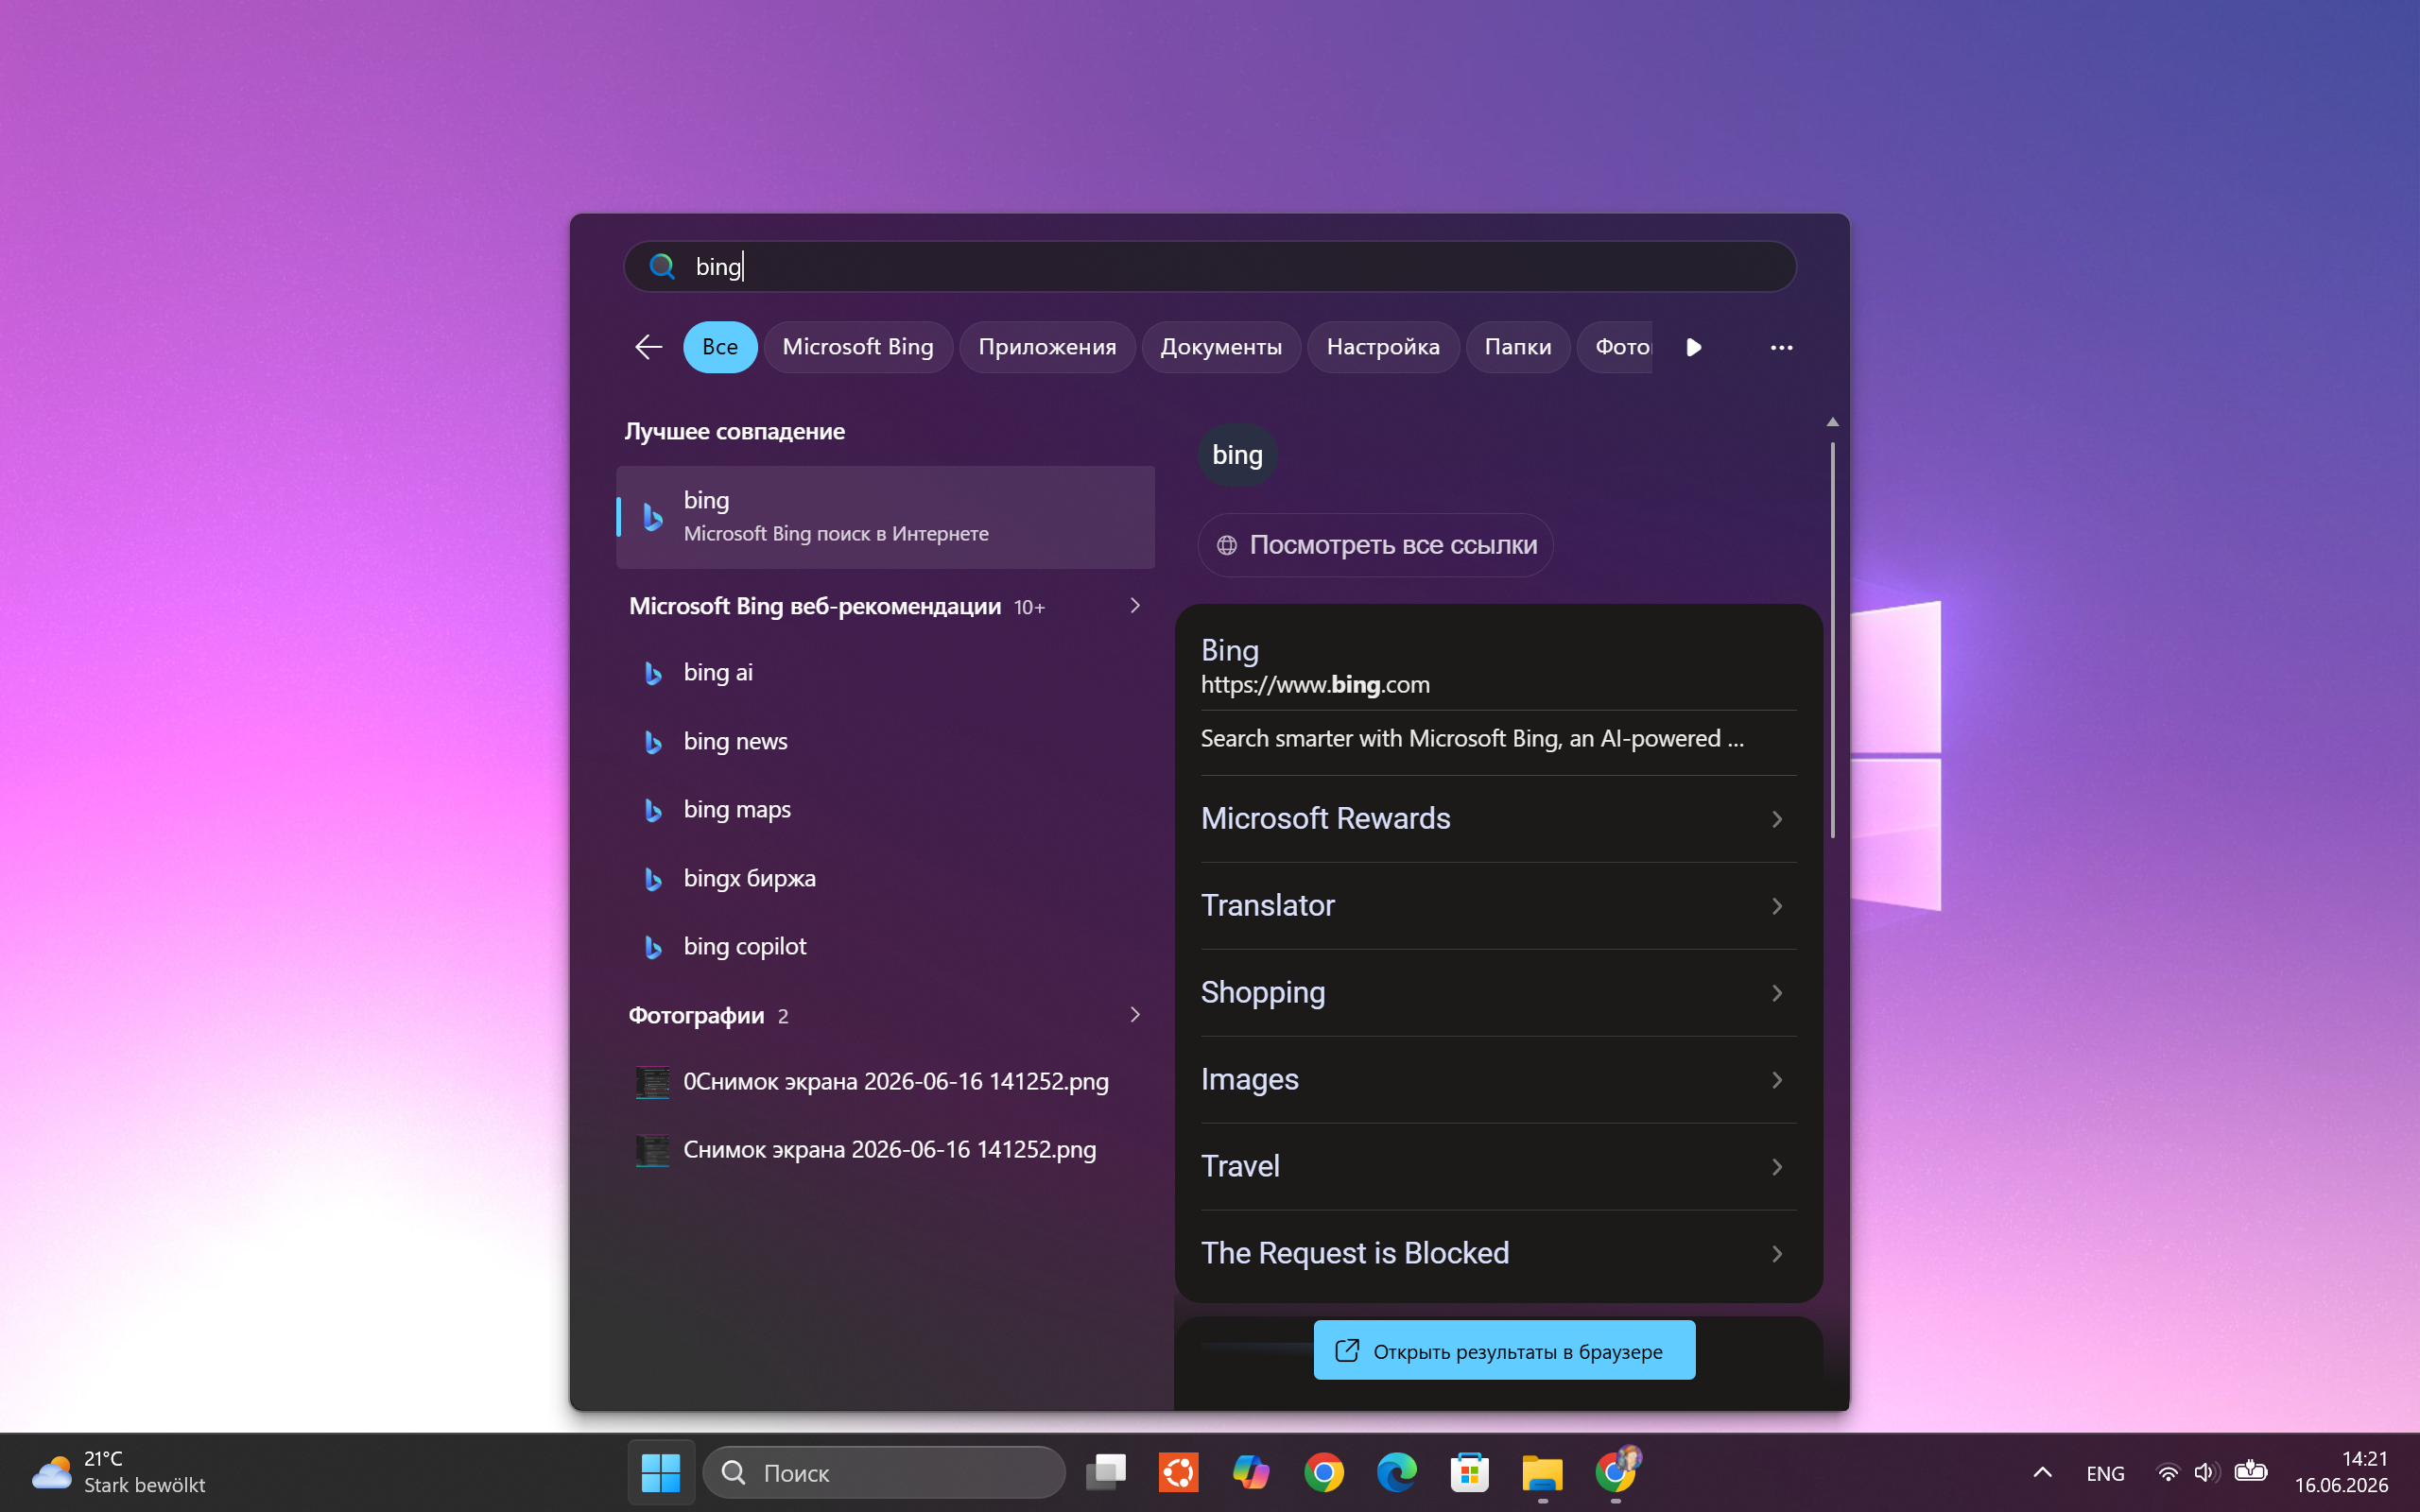Switch to the Приложения filter tab

click(1047, 347)
